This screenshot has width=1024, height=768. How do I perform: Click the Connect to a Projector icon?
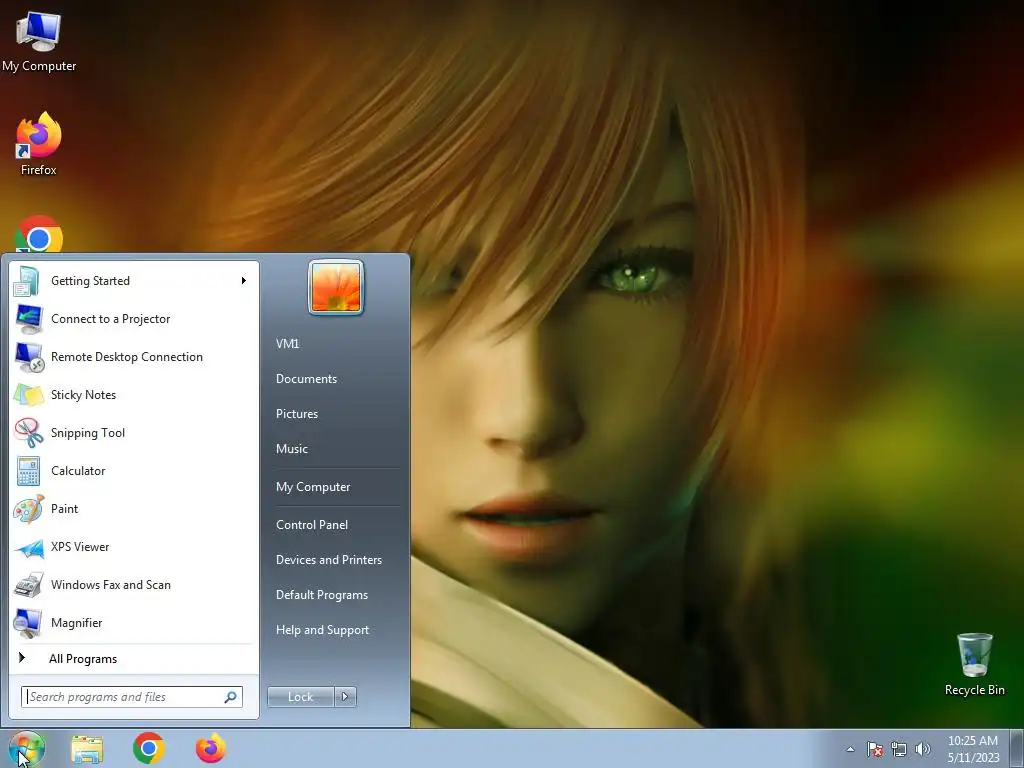[x=27, y=319]
